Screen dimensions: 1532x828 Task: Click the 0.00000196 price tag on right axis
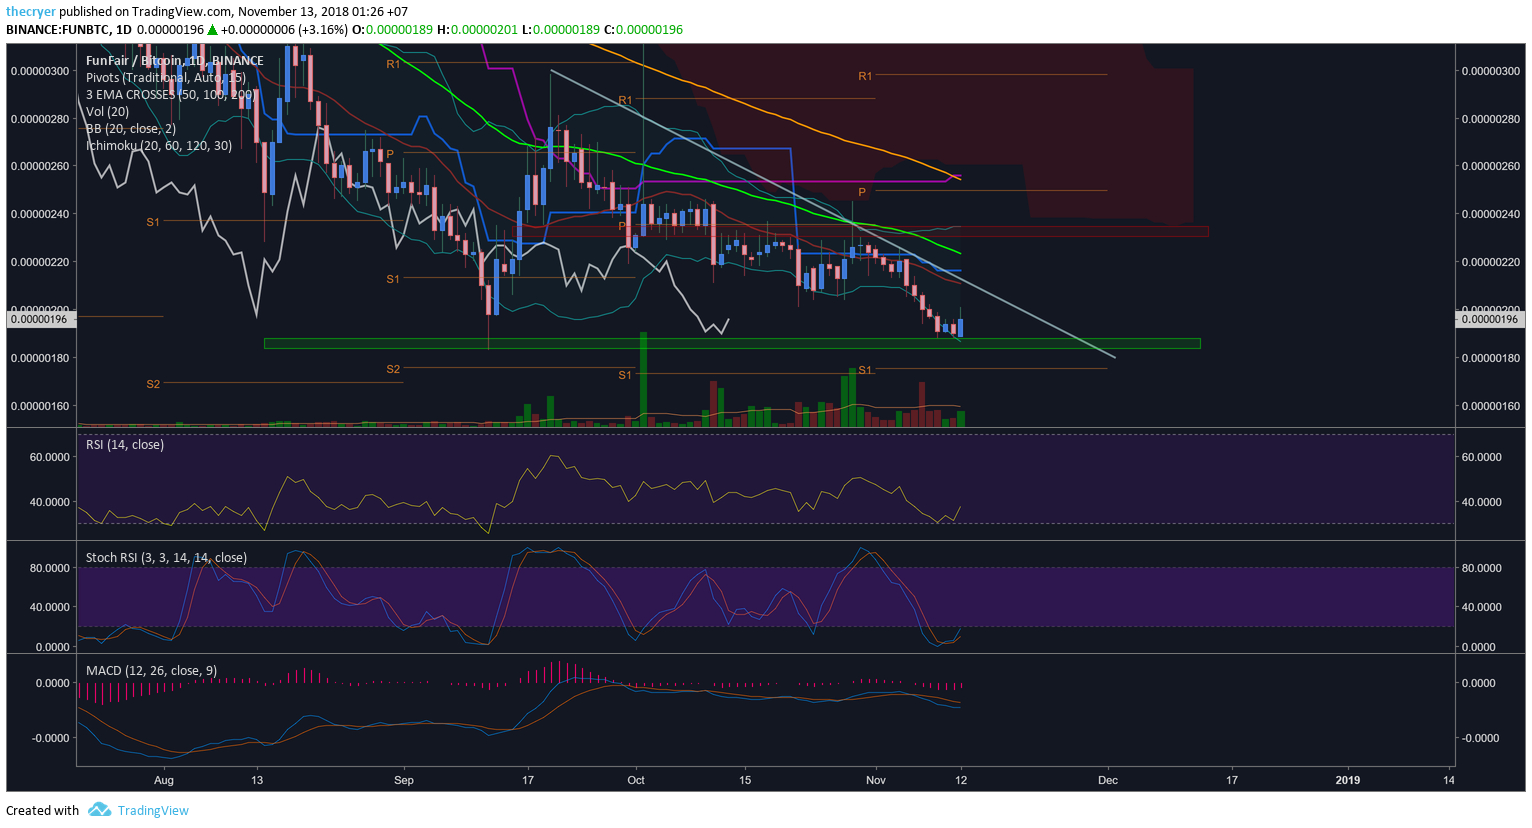coord(1489,319)
